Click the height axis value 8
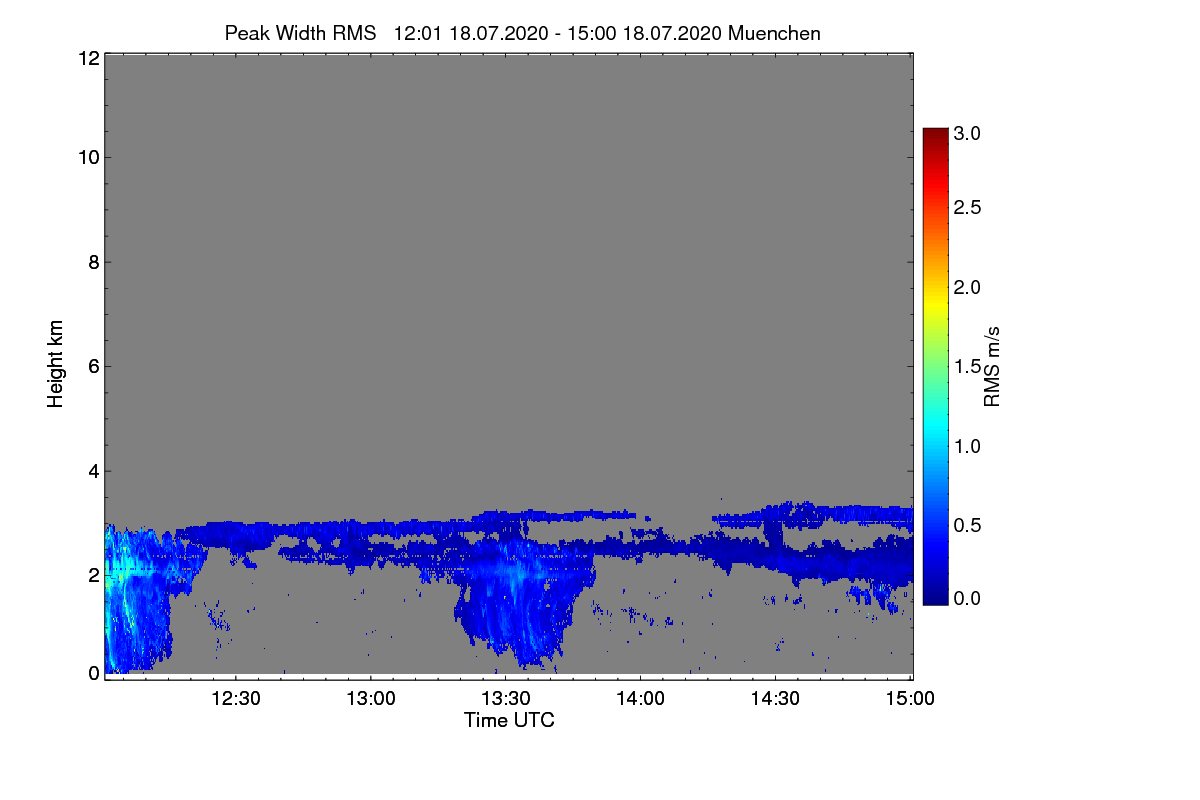This screenshot has height=800, width=1200. [x=92, y=262]
